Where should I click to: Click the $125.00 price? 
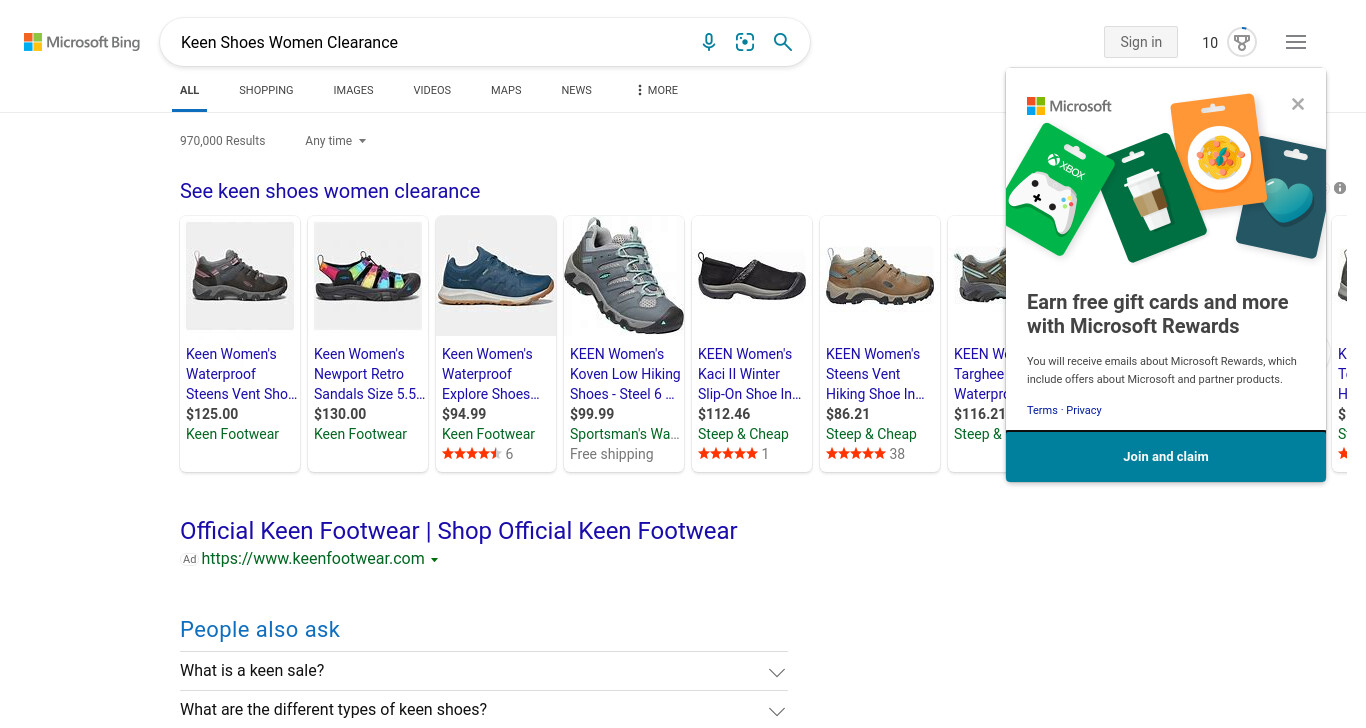tap(212, 414)
